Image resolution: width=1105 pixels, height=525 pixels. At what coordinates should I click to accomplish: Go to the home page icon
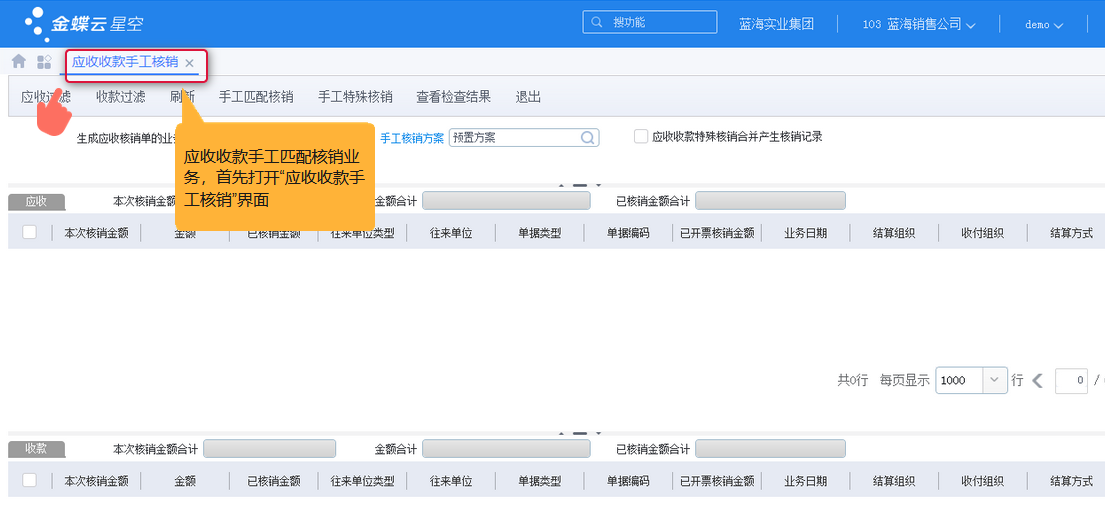coord(19,62)
